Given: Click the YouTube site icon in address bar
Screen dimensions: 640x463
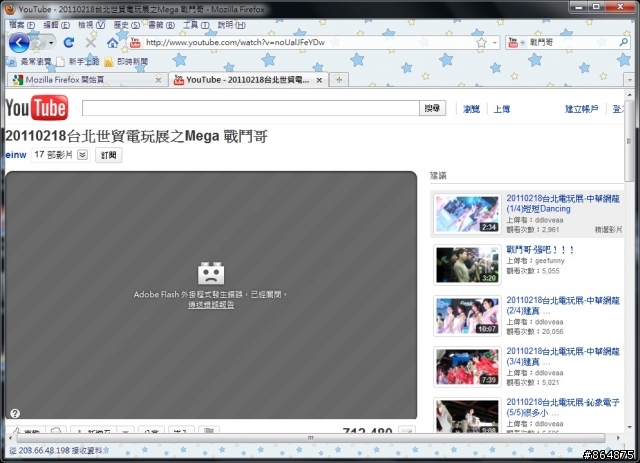Looking at the screenshot, I should click(x=135, y=42).
